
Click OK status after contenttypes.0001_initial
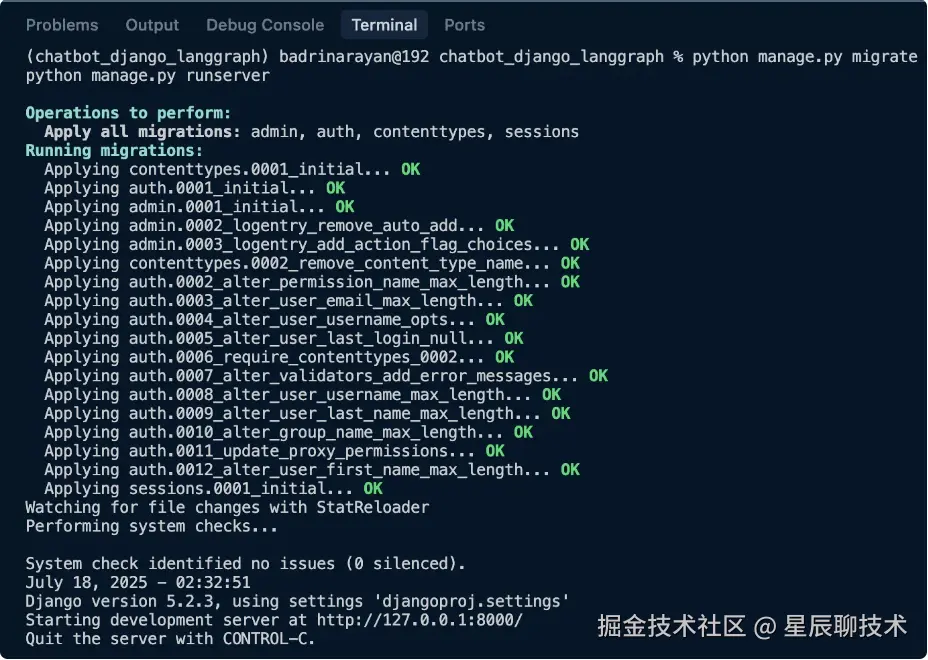coord(410,170)
